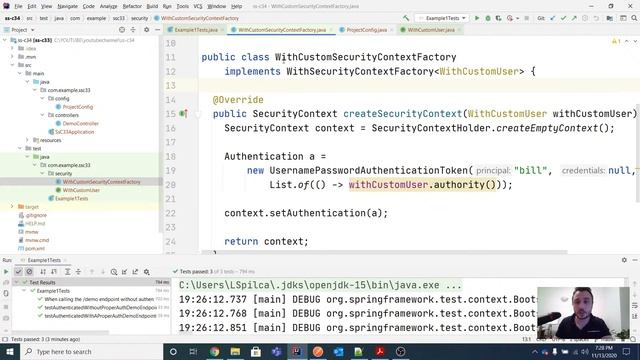Toggle Show Passed tests checkmark button

(x=18, y=271)
